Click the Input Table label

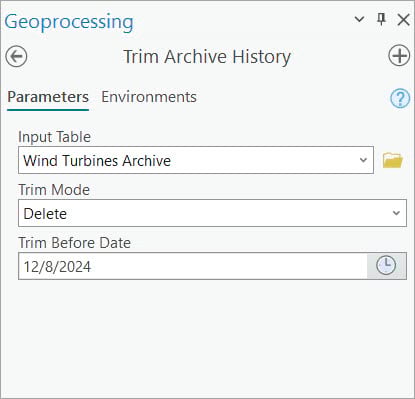click(x=54, y=137)
